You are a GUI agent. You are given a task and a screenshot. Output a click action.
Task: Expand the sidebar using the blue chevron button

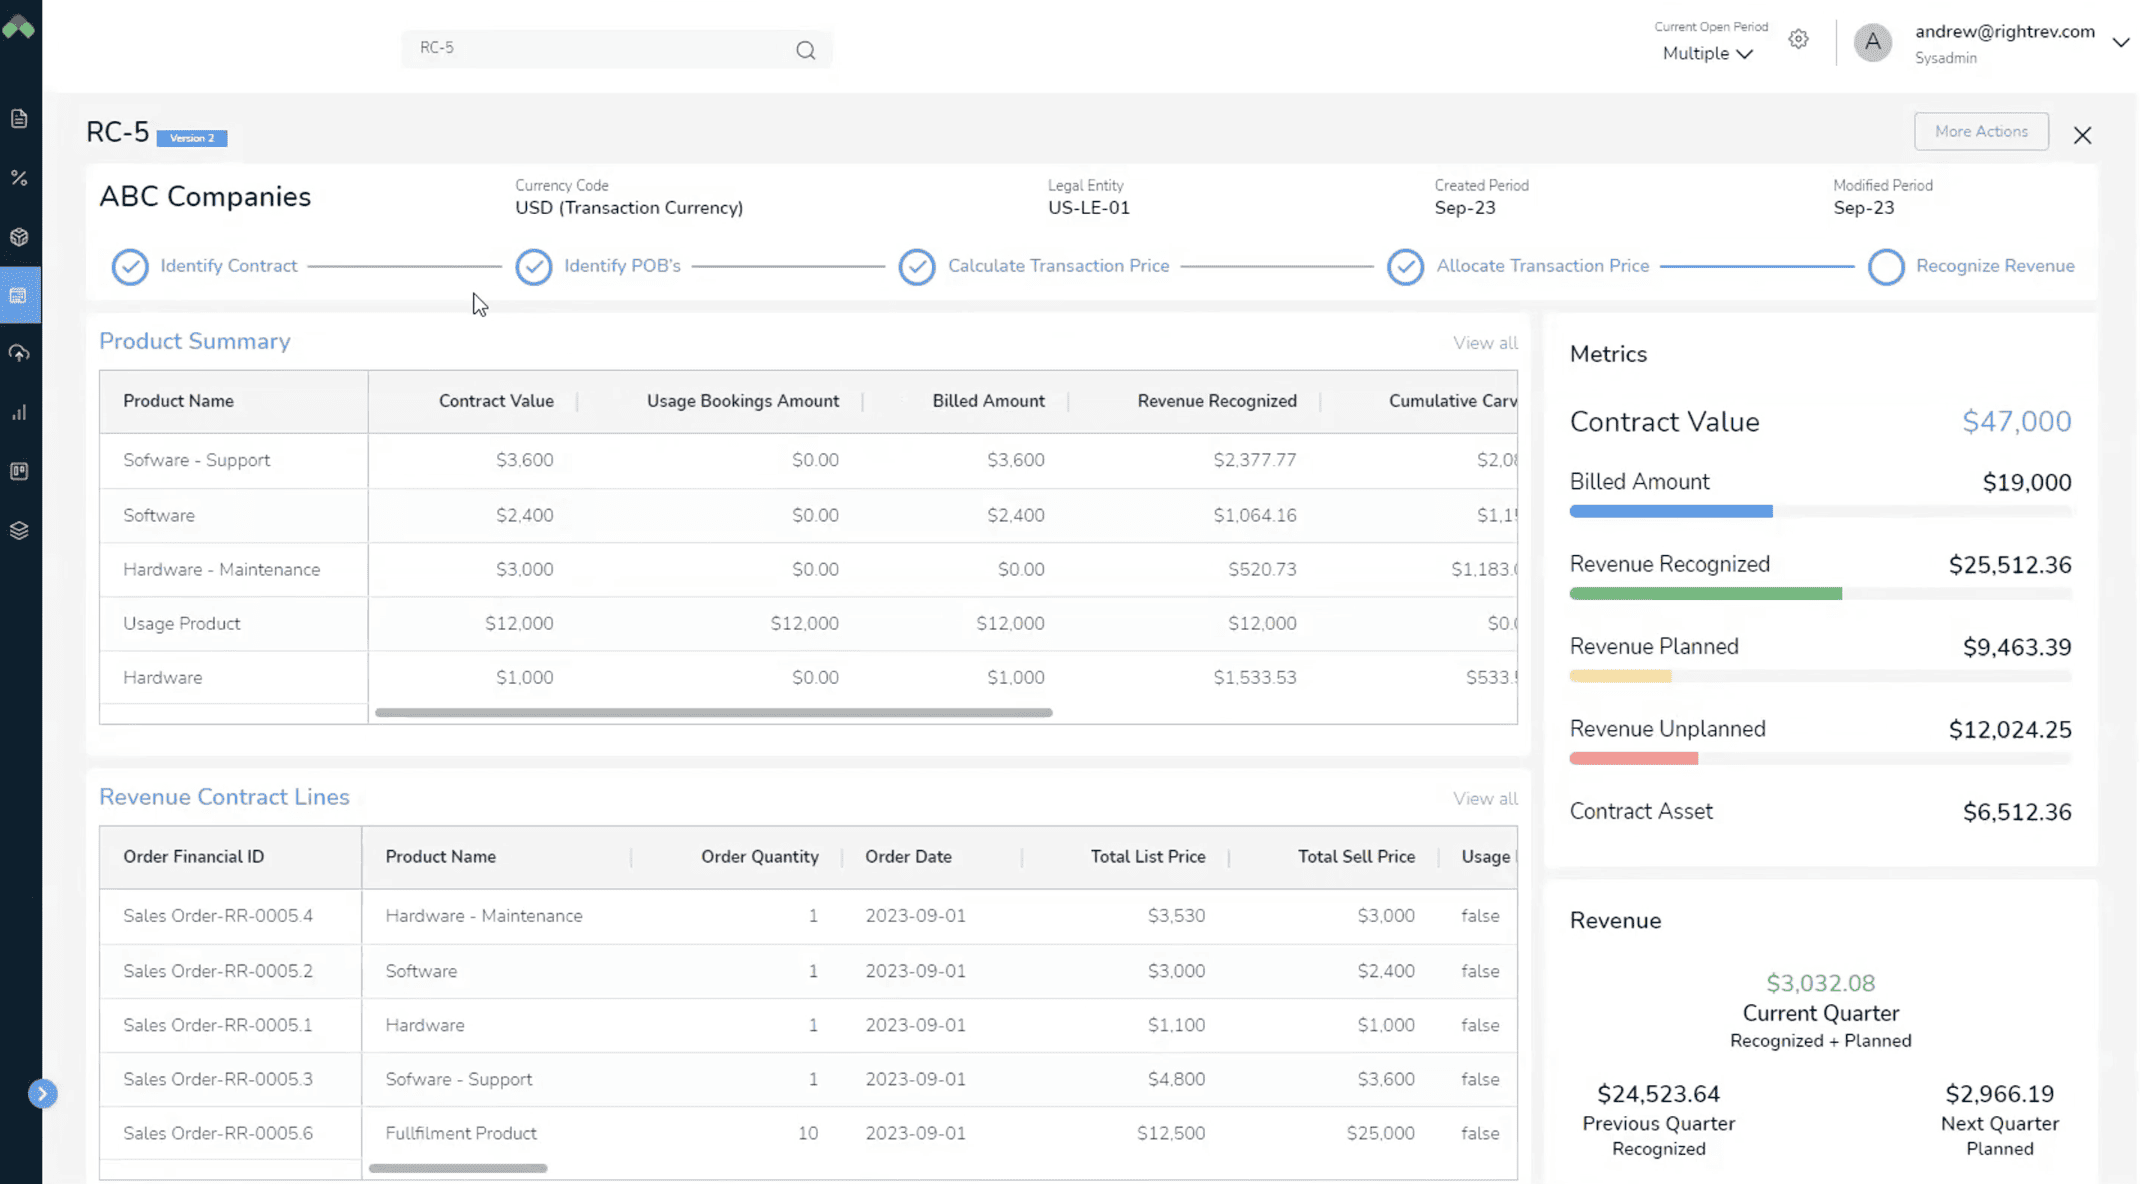pos(42,1094)
